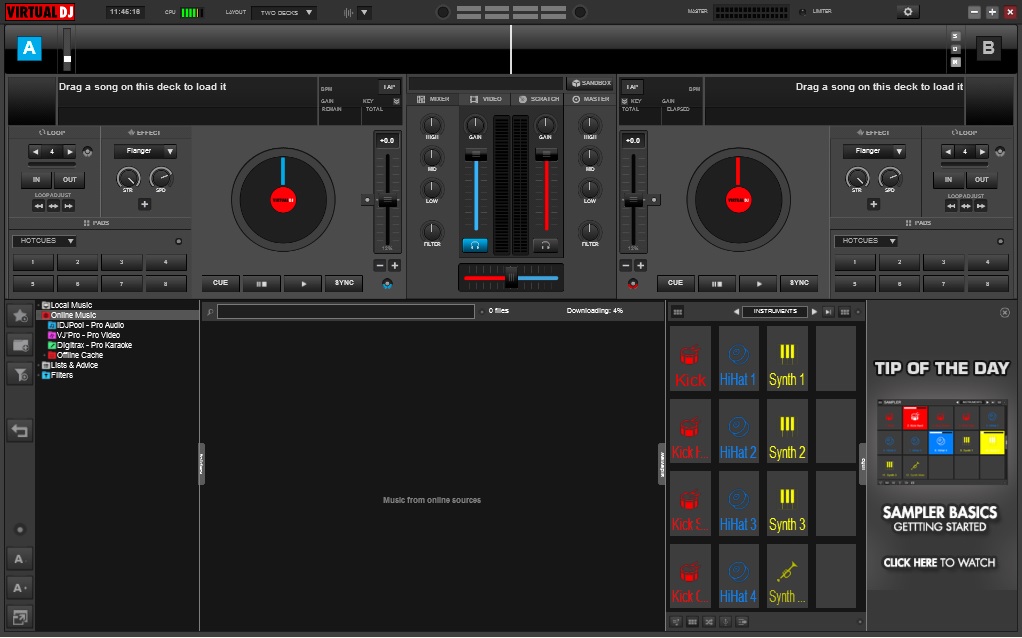Click the deck B letter badge

tap(988, 48)
